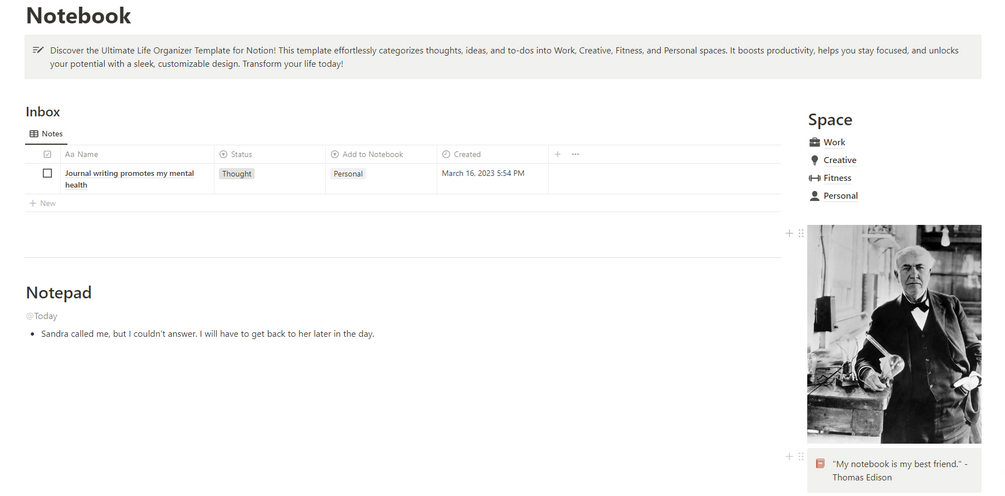Open the Creative space link

coord(840,160)
